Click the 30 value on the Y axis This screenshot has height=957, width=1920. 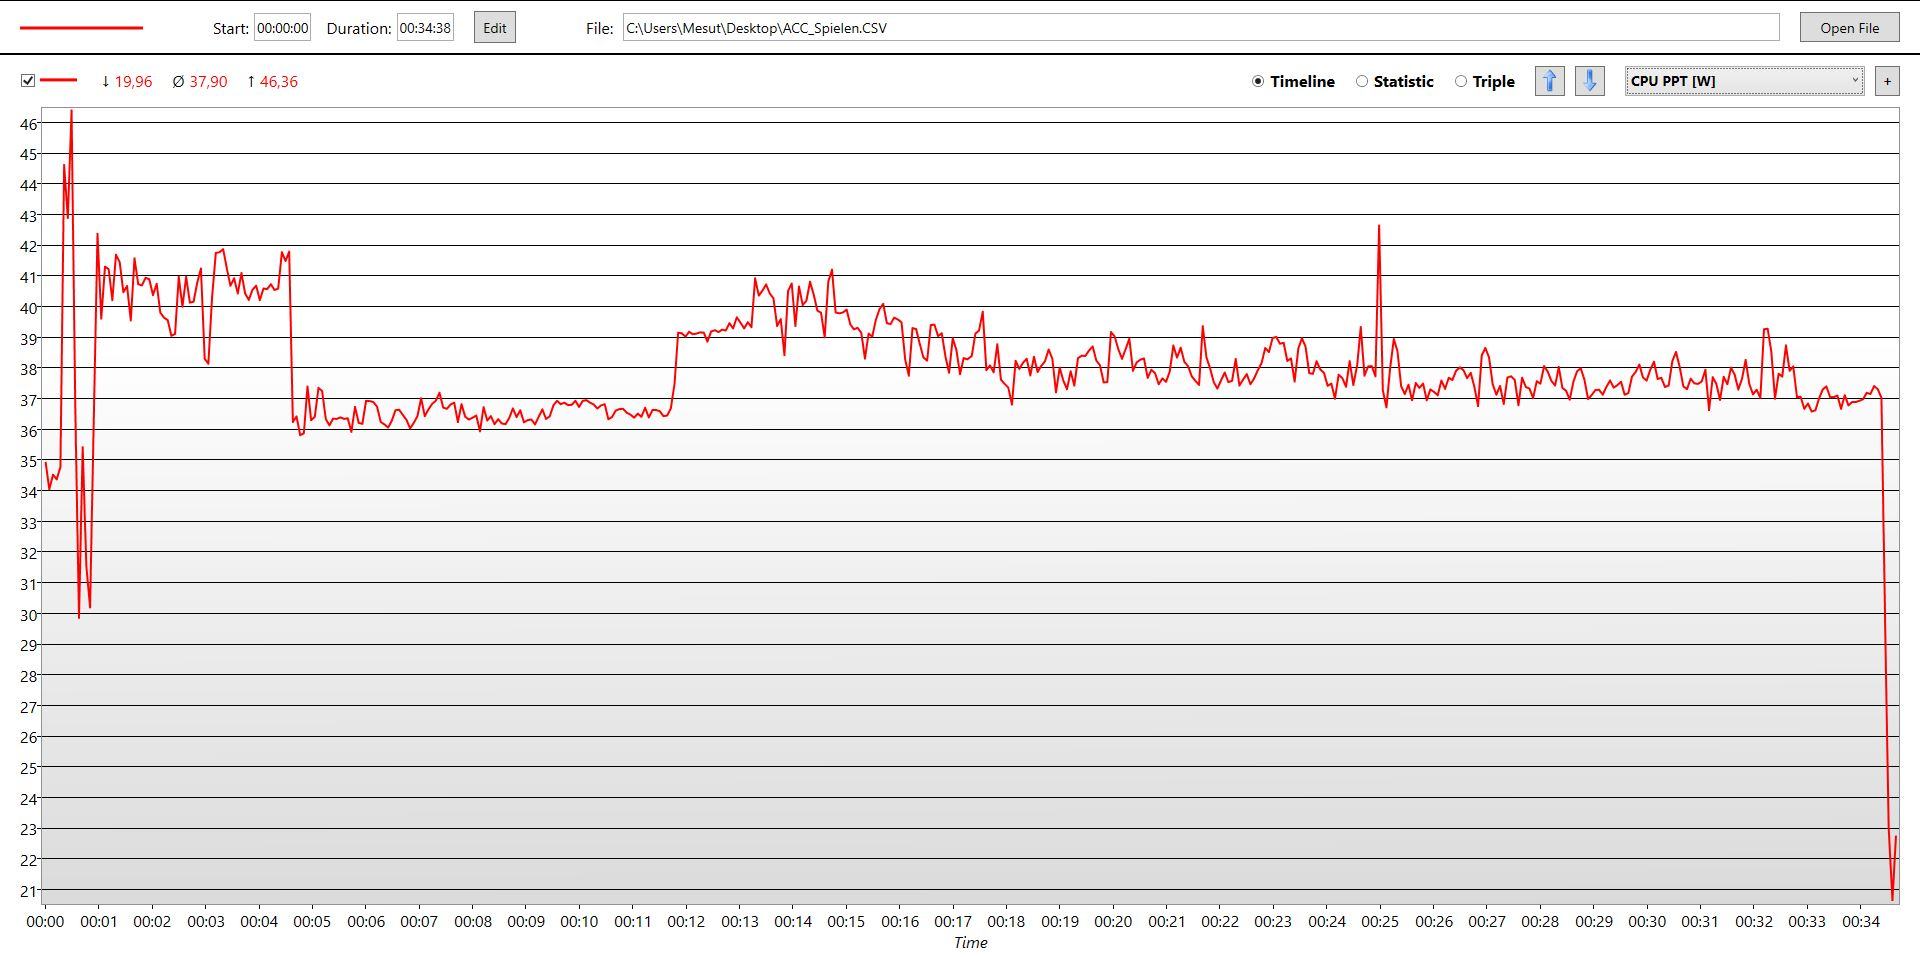click(28, 615)
